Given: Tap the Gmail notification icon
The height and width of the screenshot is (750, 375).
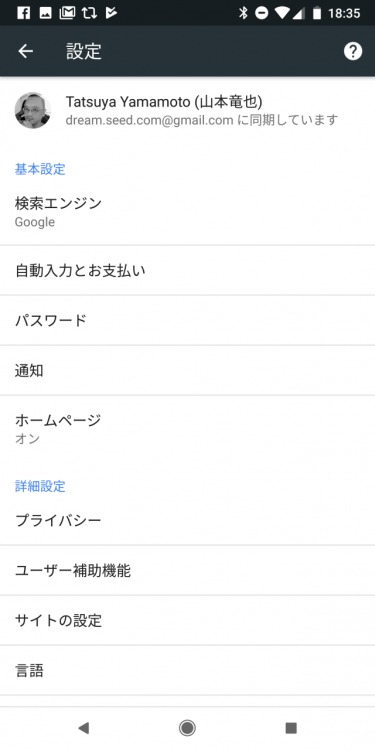Looking at the screenshot, I should [x=67, y=13].
